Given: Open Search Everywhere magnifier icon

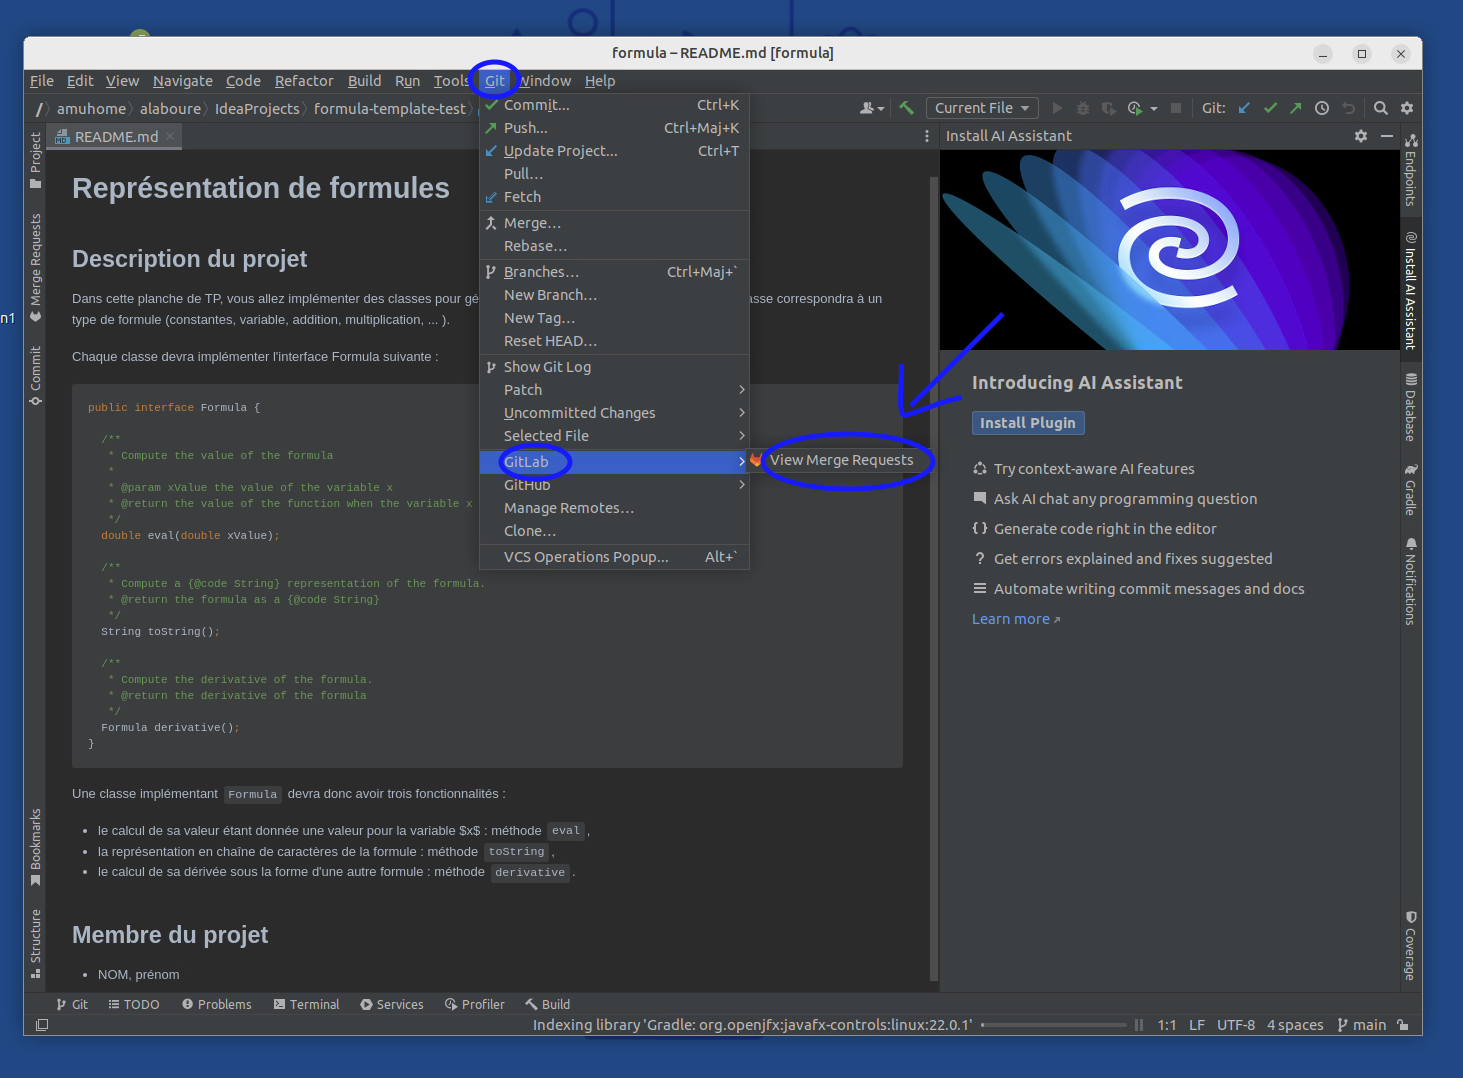Looking at the screenshot, I should (1381, 108).
